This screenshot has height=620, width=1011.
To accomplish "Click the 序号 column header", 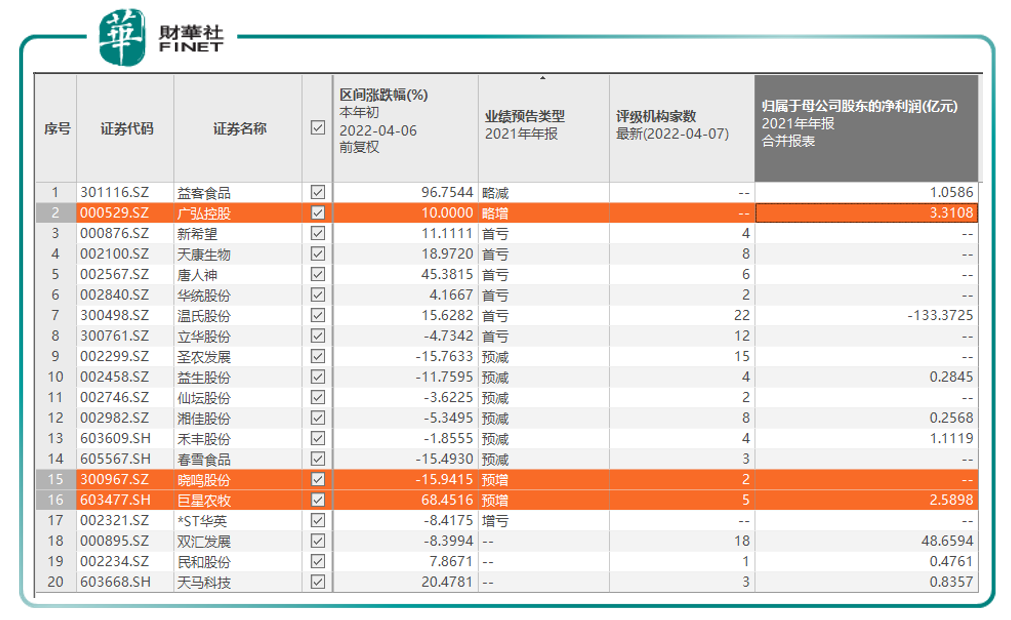I will [x=57, y=129].
